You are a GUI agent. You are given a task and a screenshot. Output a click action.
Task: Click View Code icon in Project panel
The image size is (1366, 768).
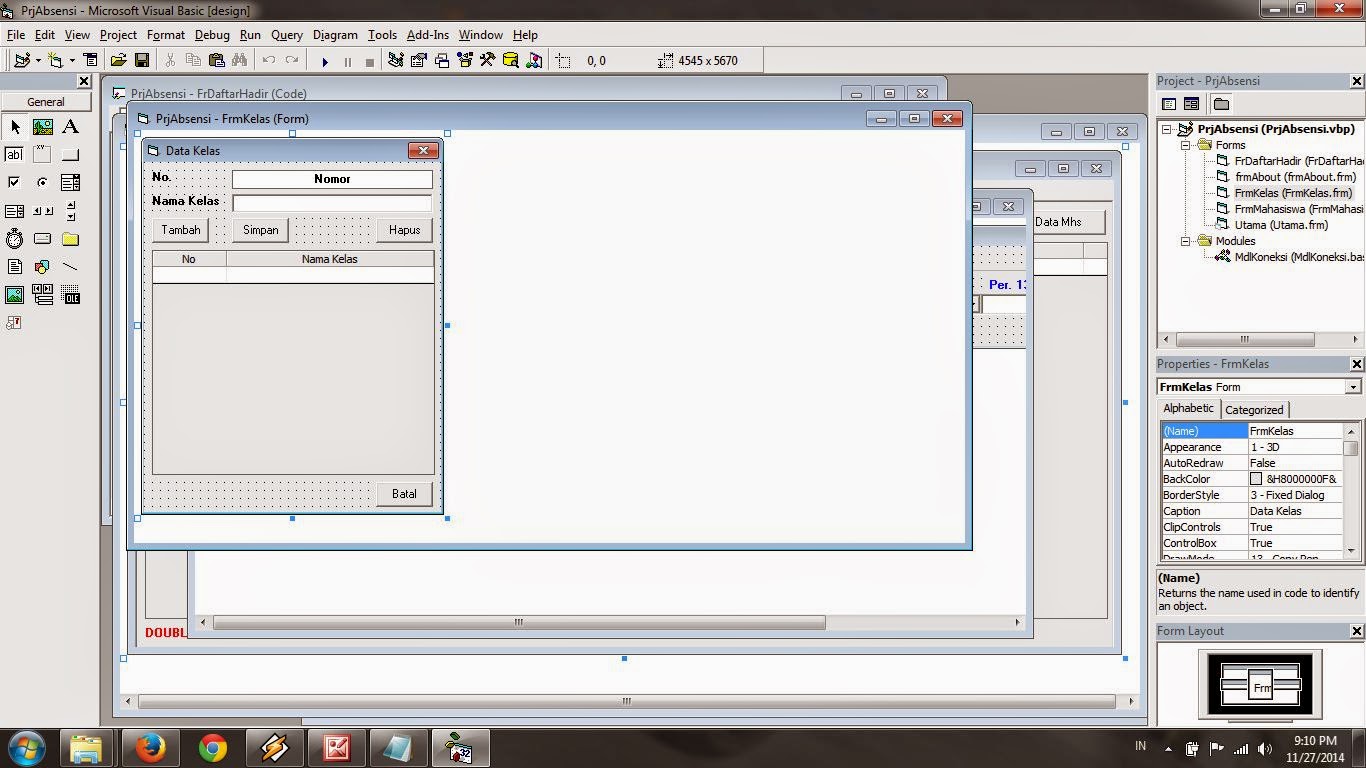(1168, 104)
